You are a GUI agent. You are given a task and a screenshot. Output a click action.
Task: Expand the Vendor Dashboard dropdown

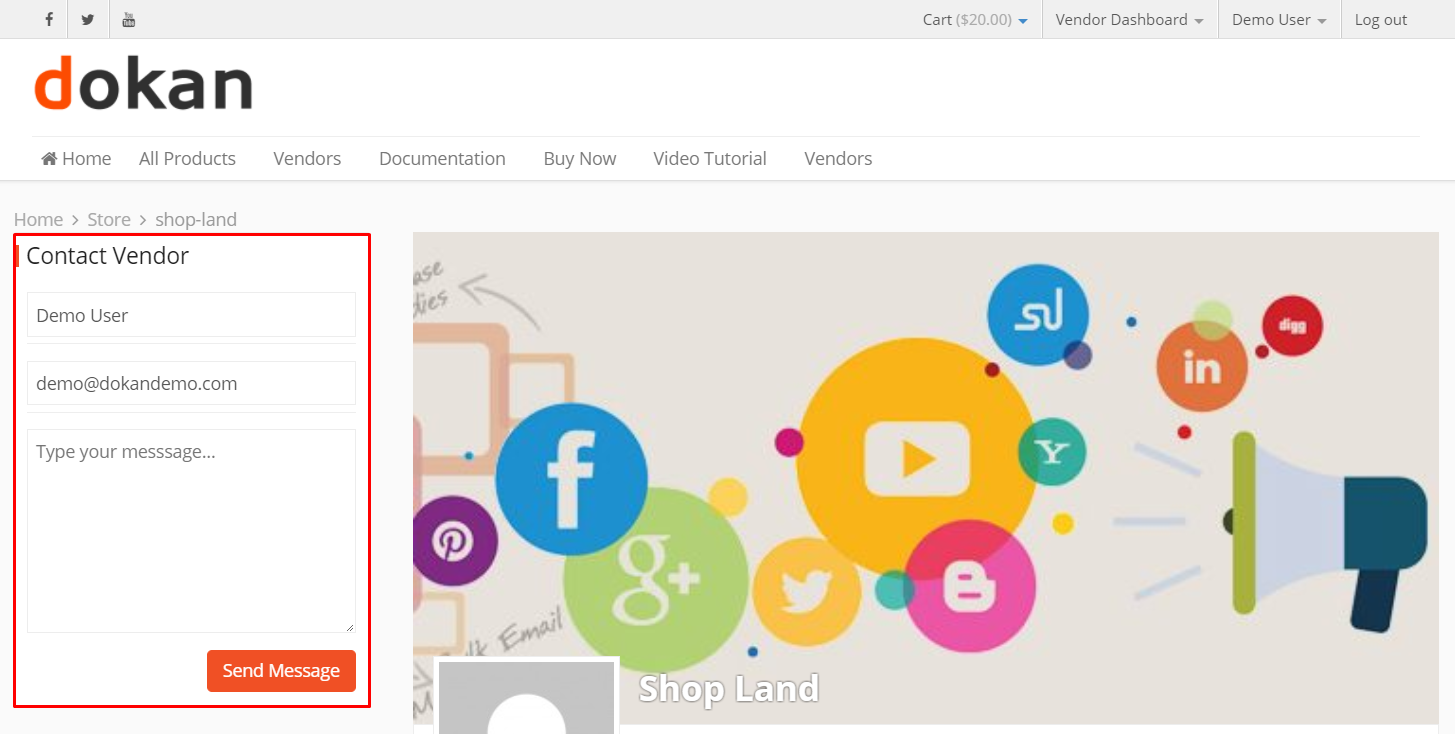click(1130, 19)
